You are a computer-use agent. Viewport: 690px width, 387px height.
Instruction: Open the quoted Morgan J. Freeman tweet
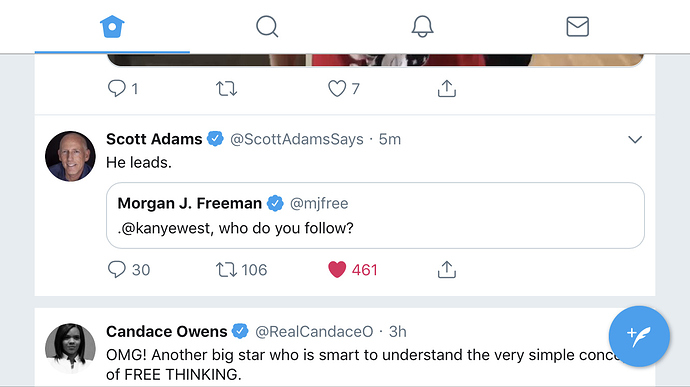click(375, 215)
